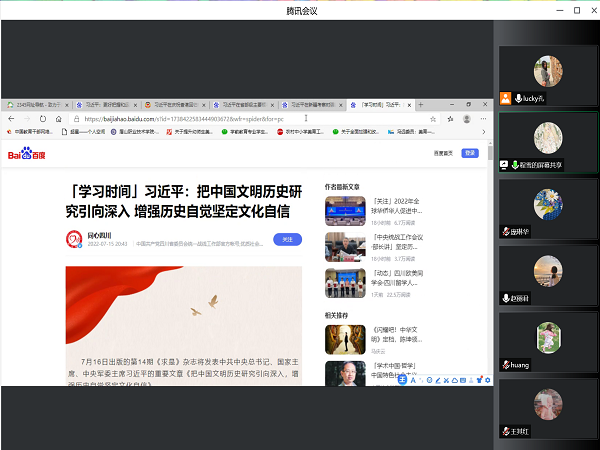Open the 四川欧美同学会 article thumbnail
Screen dimensions: 600x450
point(339,284)
